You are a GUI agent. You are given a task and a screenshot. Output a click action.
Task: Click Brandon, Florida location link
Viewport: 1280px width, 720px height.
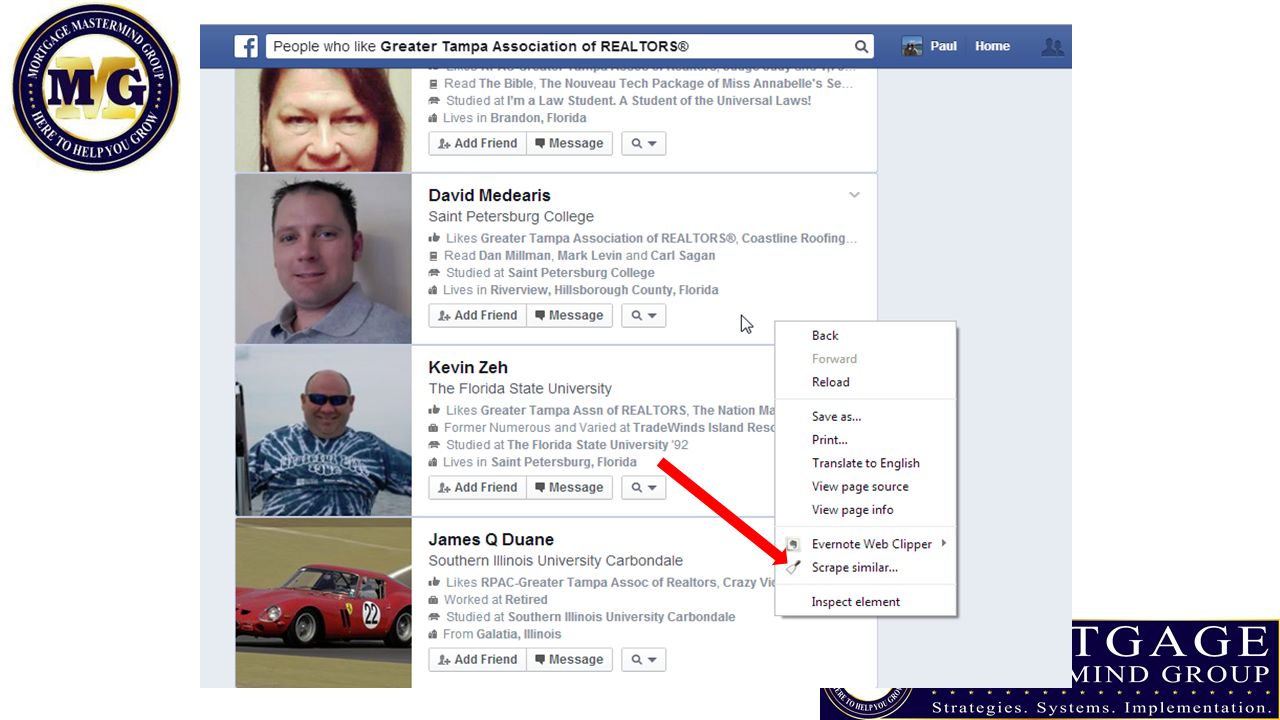tap(538, 118)
